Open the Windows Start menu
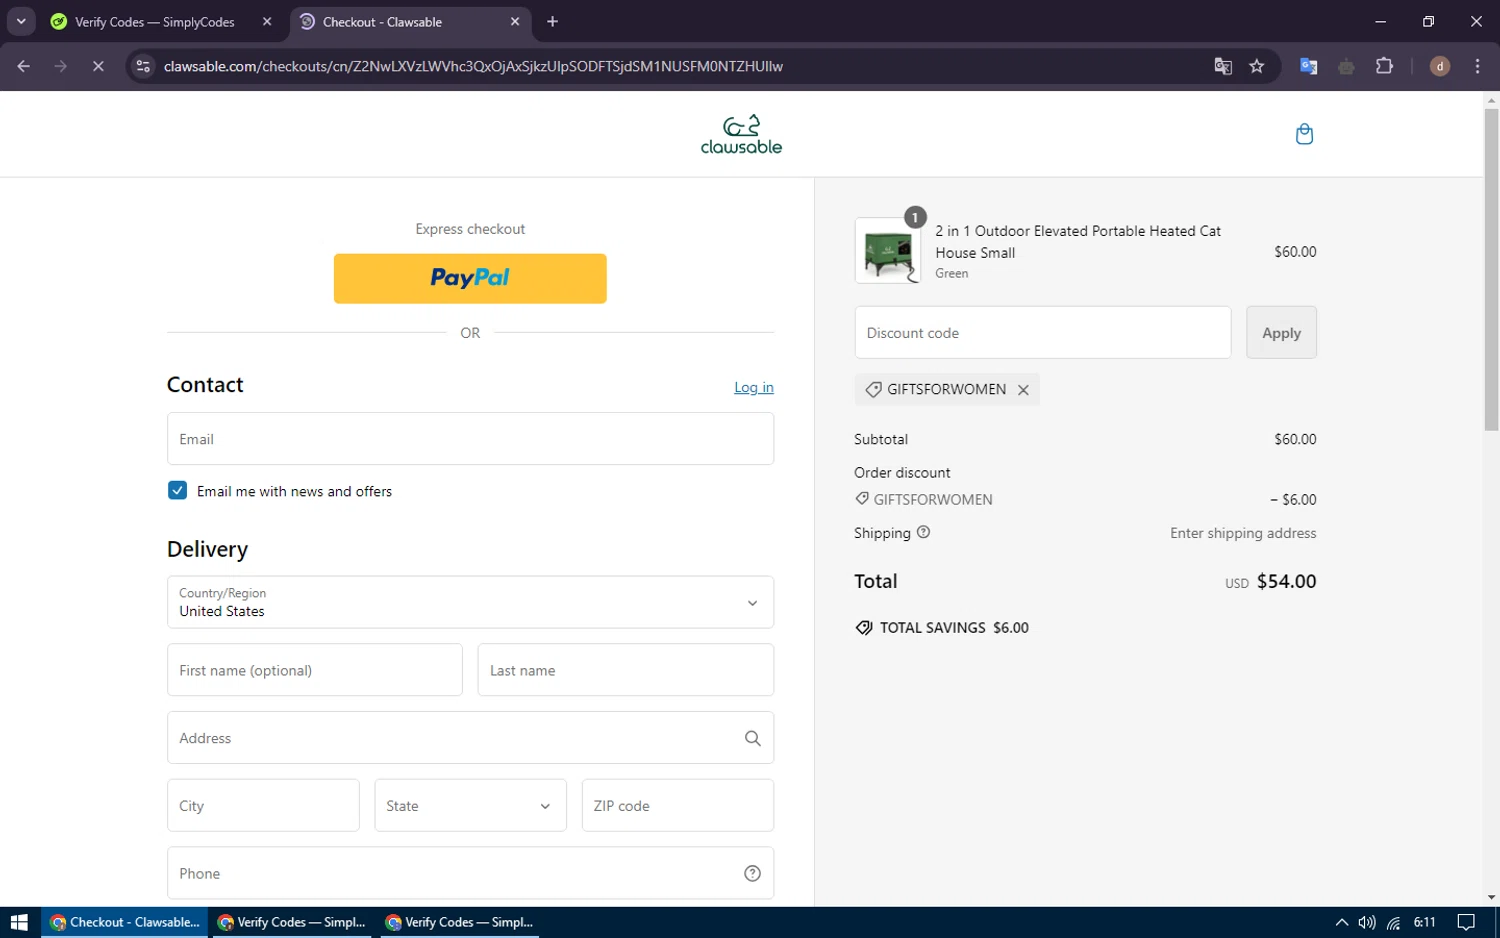Viewport: 1500px width, 938px height. (x=19, y=922)
